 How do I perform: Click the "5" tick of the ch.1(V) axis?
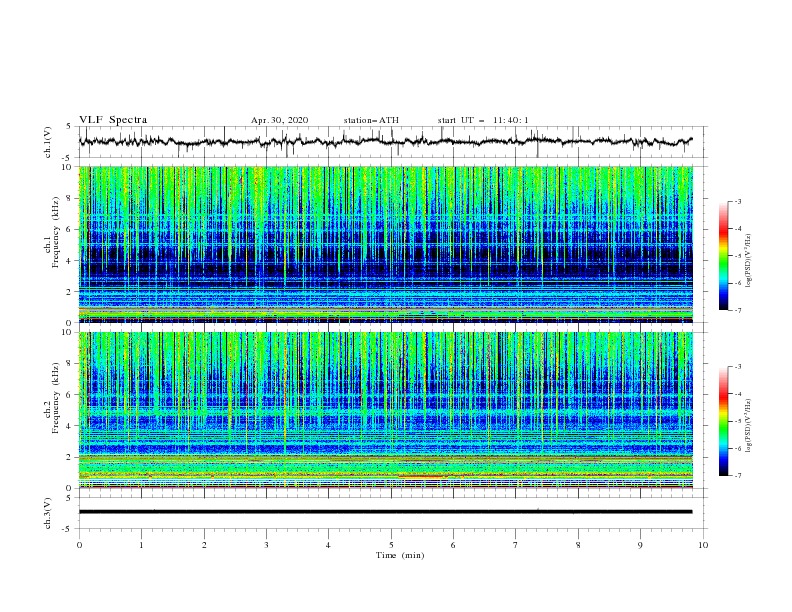[x=69, y=126]
